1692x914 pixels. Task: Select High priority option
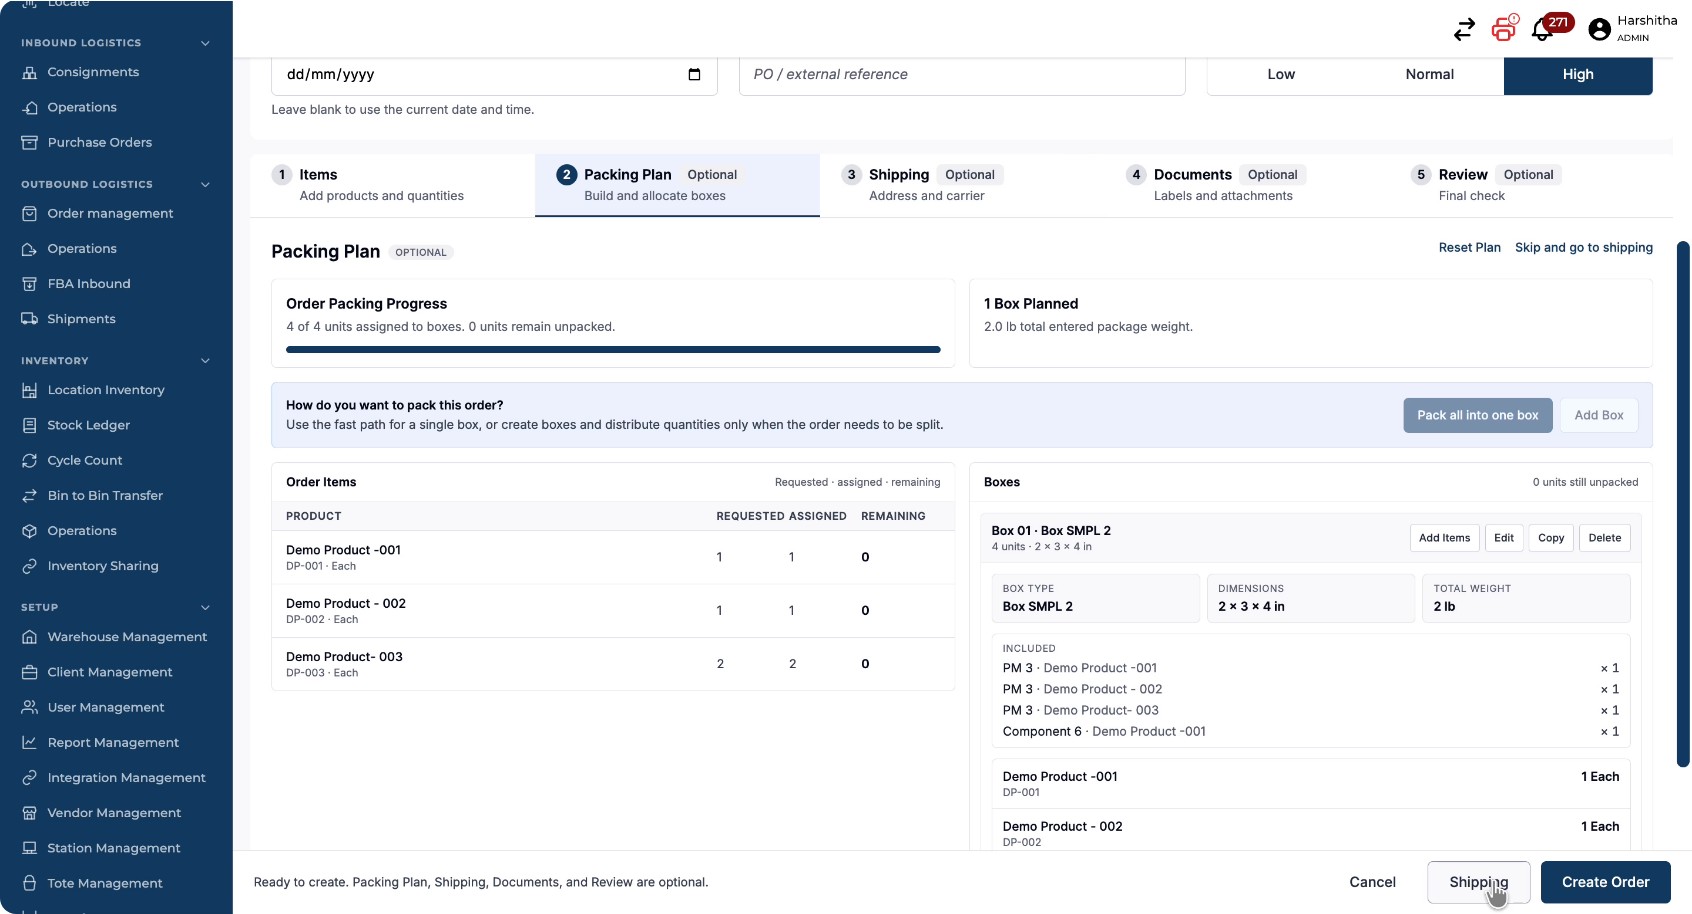(1578, 75)
